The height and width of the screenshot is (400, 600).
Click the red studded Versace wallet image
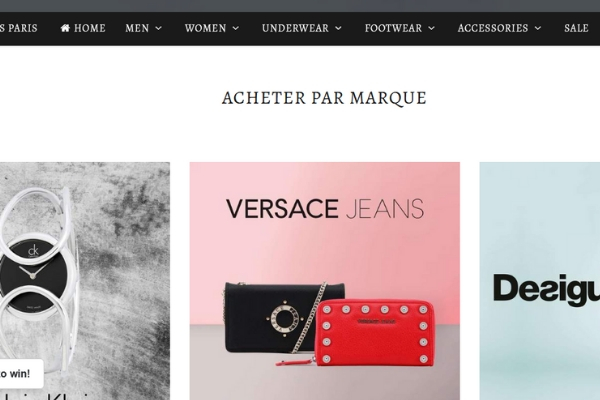[374, 332]
